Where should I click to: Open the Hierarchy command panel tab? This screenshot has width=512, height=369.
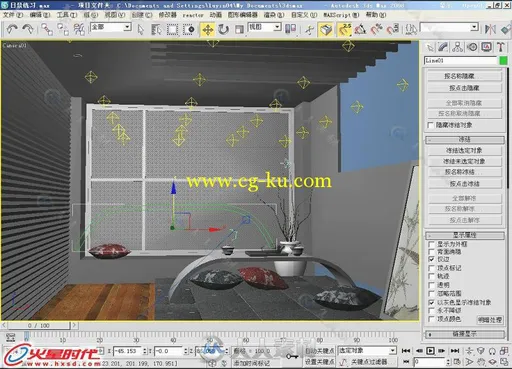458,47
